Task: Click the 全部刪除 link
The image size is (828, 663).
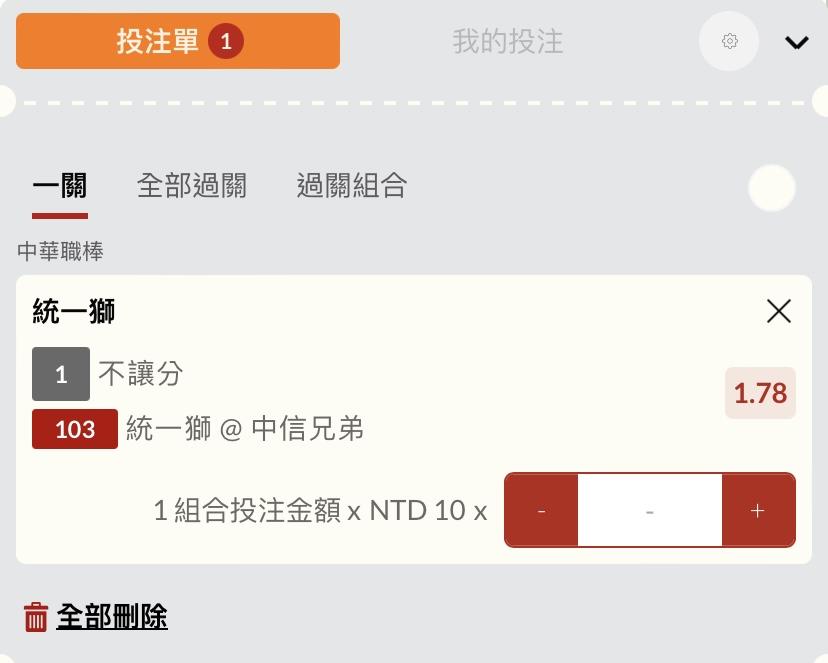Action: point(112,616)
